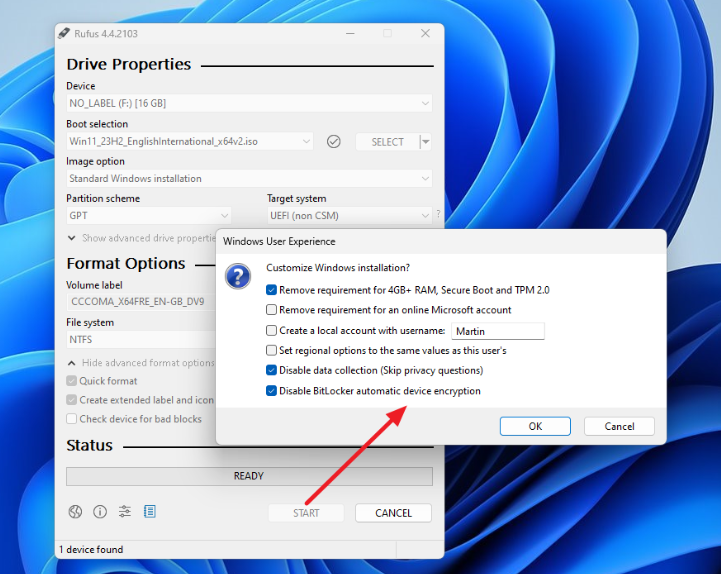Click the 'Format Options' heading
The width and height of the screenshot is (721, 574).
[126, 264]
